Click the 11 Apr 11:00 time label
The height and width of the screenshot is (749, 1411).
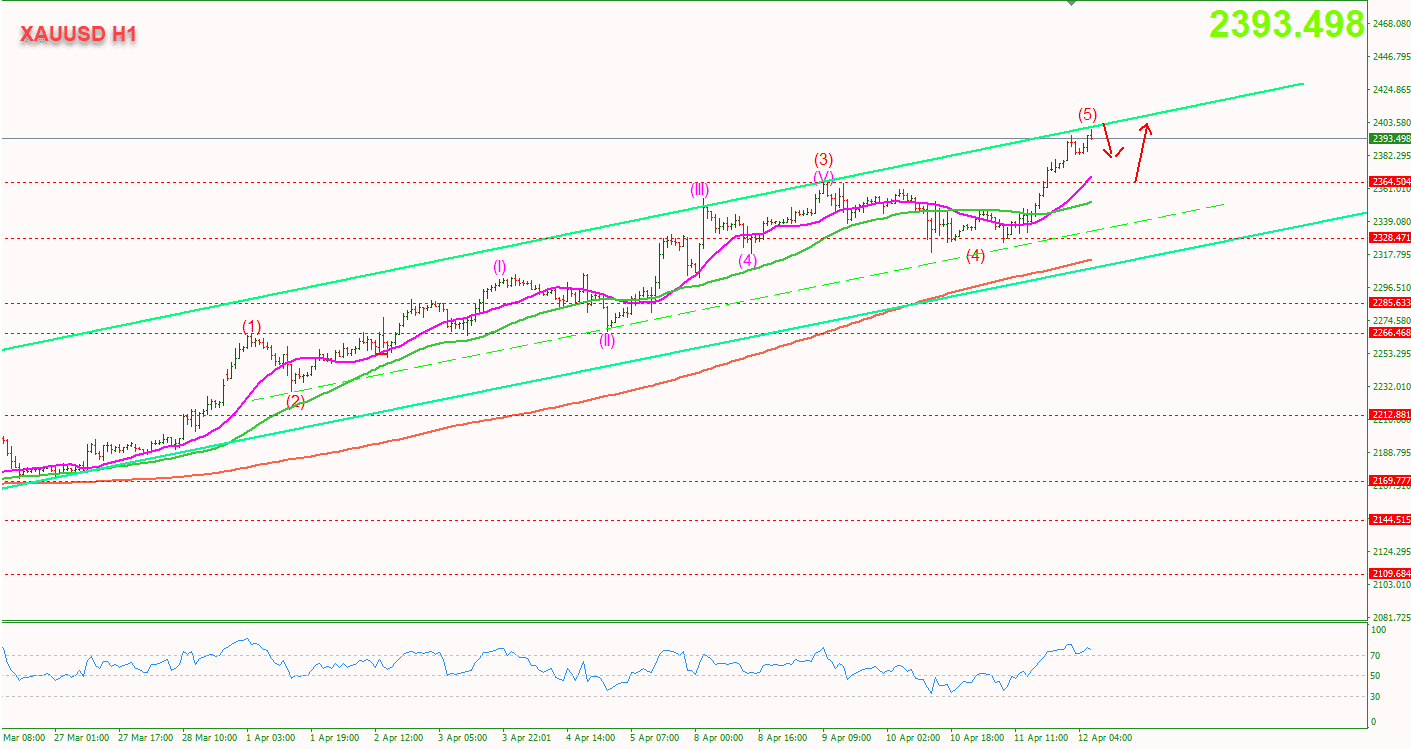coord(1042,738)
